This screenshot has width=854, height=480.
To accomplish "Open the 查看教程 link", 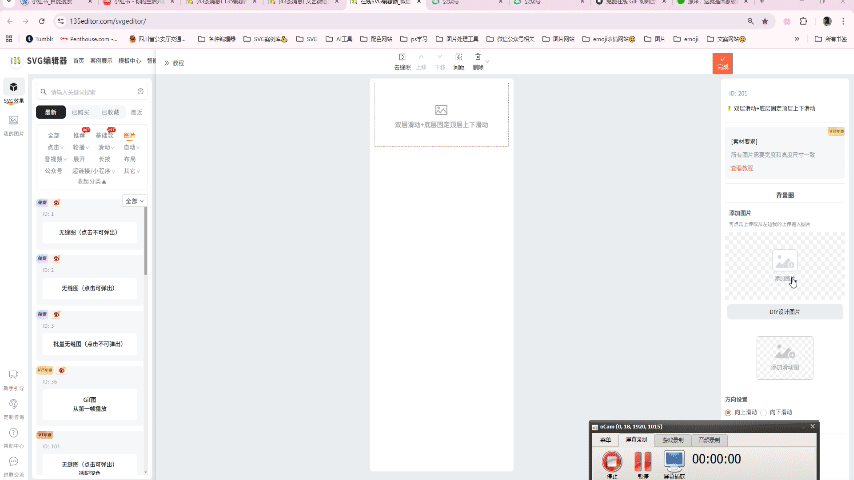I will (741, 168).
